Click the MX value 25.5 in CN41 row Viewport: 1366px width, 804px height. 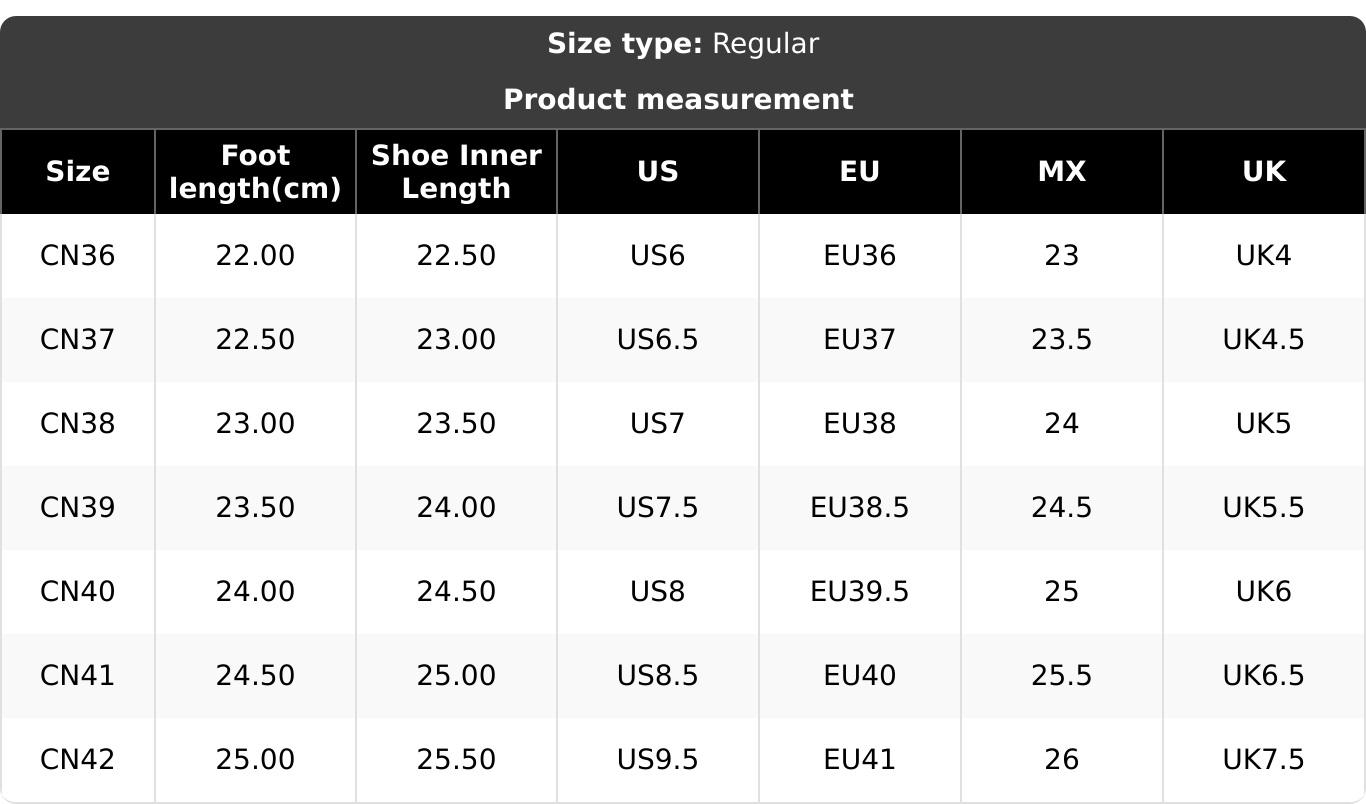[x=1061, y=676]
